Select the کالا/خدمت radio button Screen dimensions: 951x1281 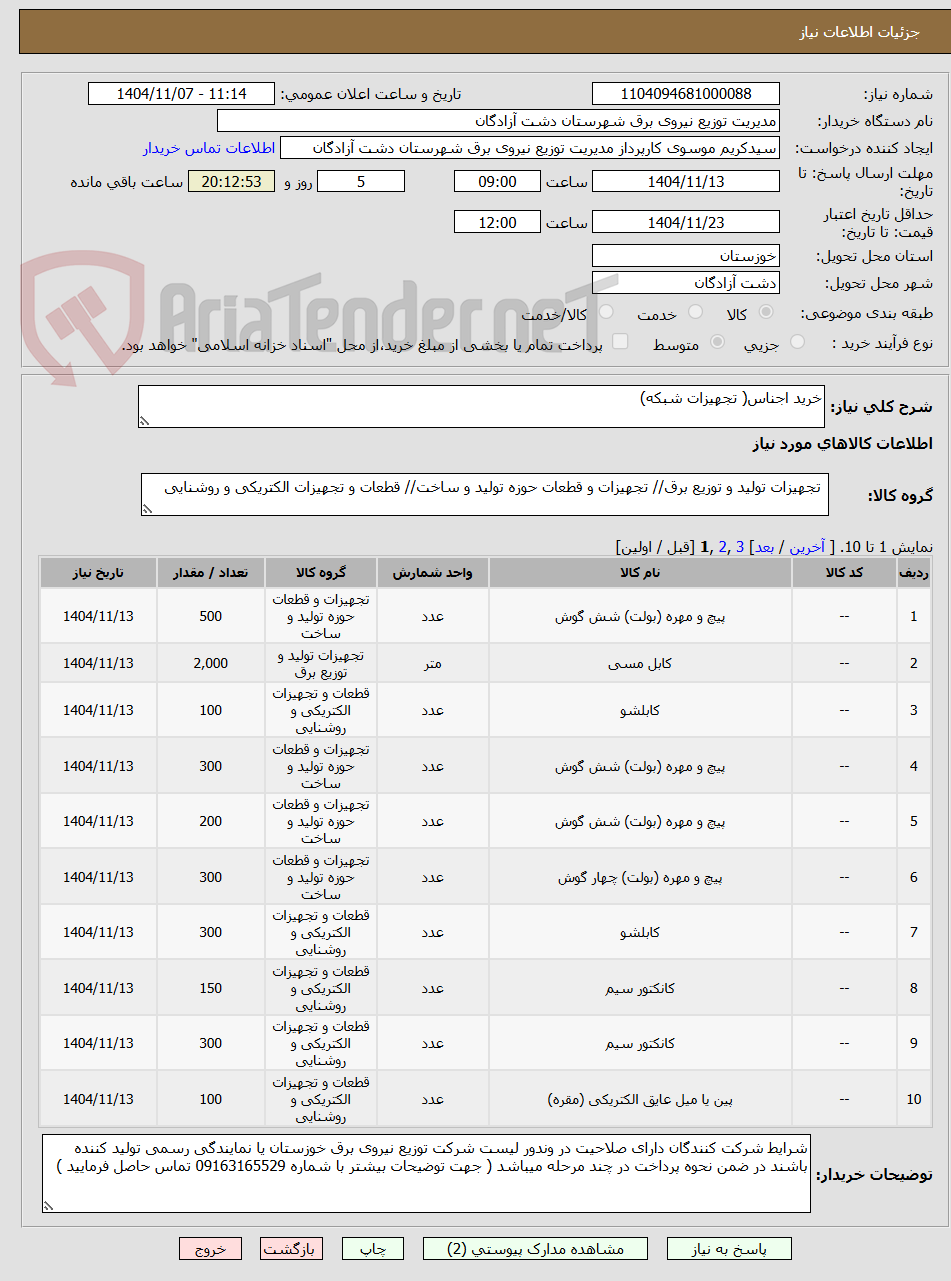tap(607, 313)
